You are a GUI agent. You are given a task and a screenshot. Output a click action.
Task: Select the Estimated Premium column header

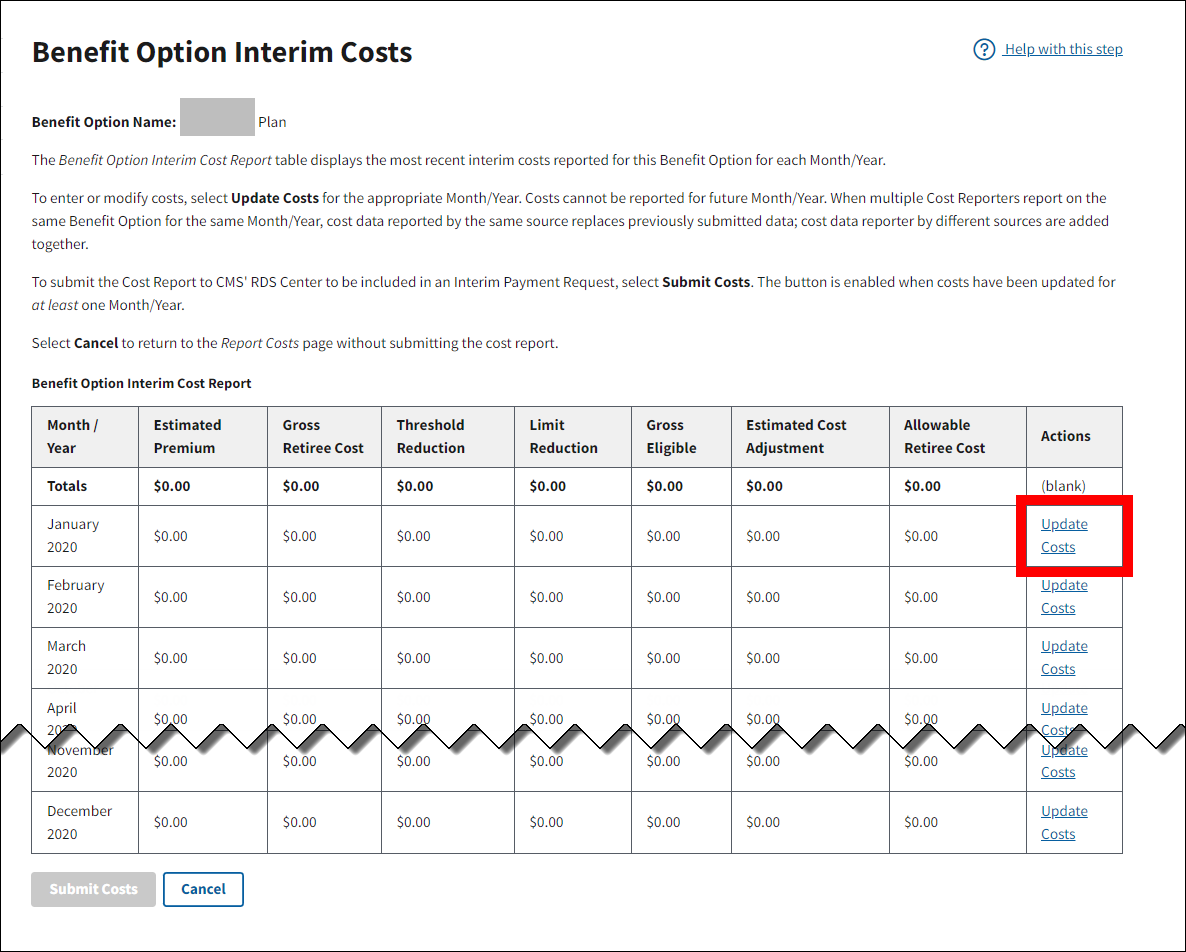click(187, 436)
